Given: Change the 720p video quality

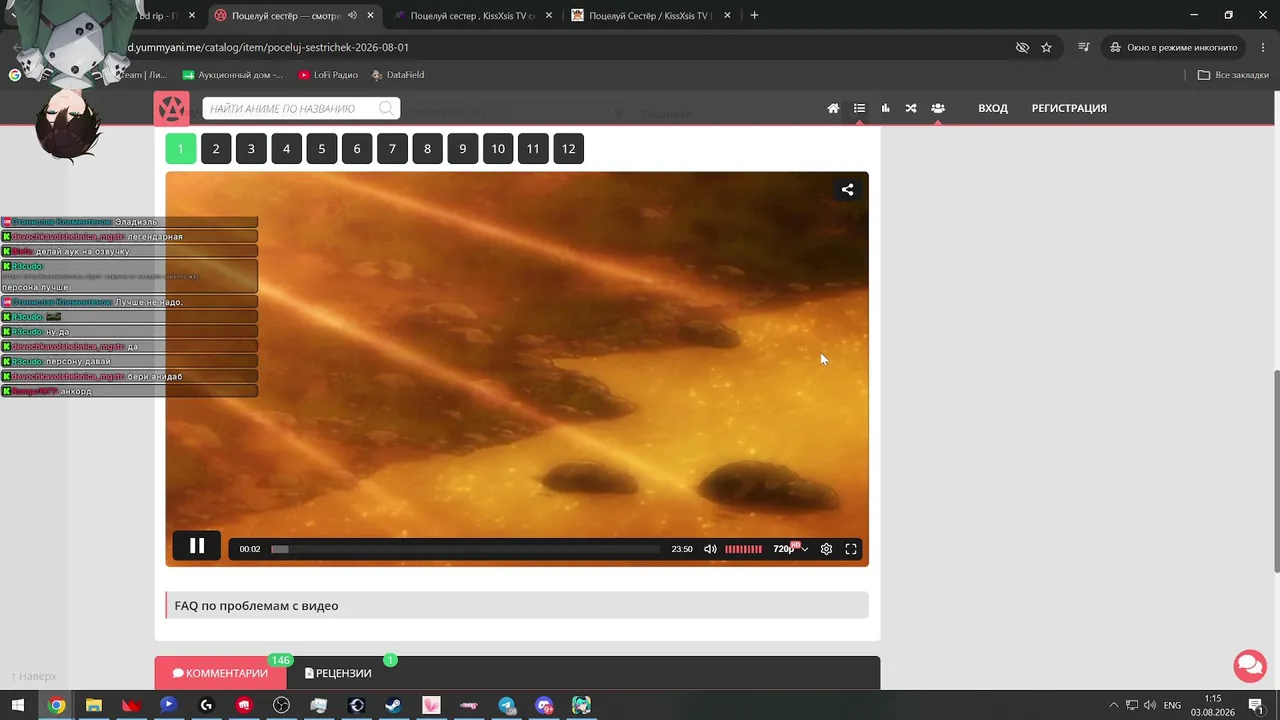Looking at the screenshot, I should click(789, 549).
